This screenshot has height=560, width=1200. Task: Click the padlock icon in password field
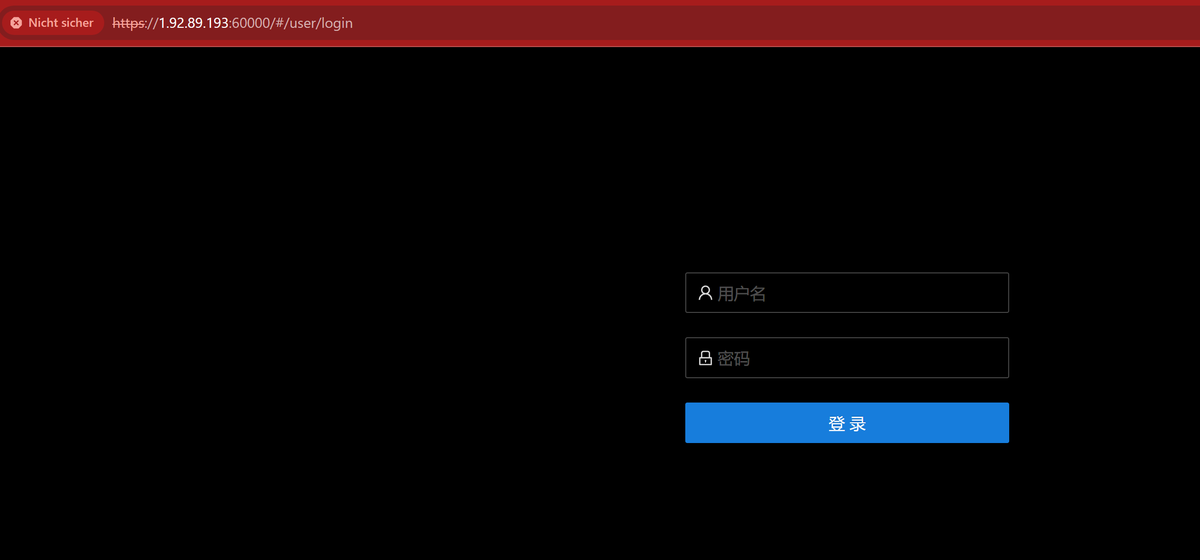(705, 358)
